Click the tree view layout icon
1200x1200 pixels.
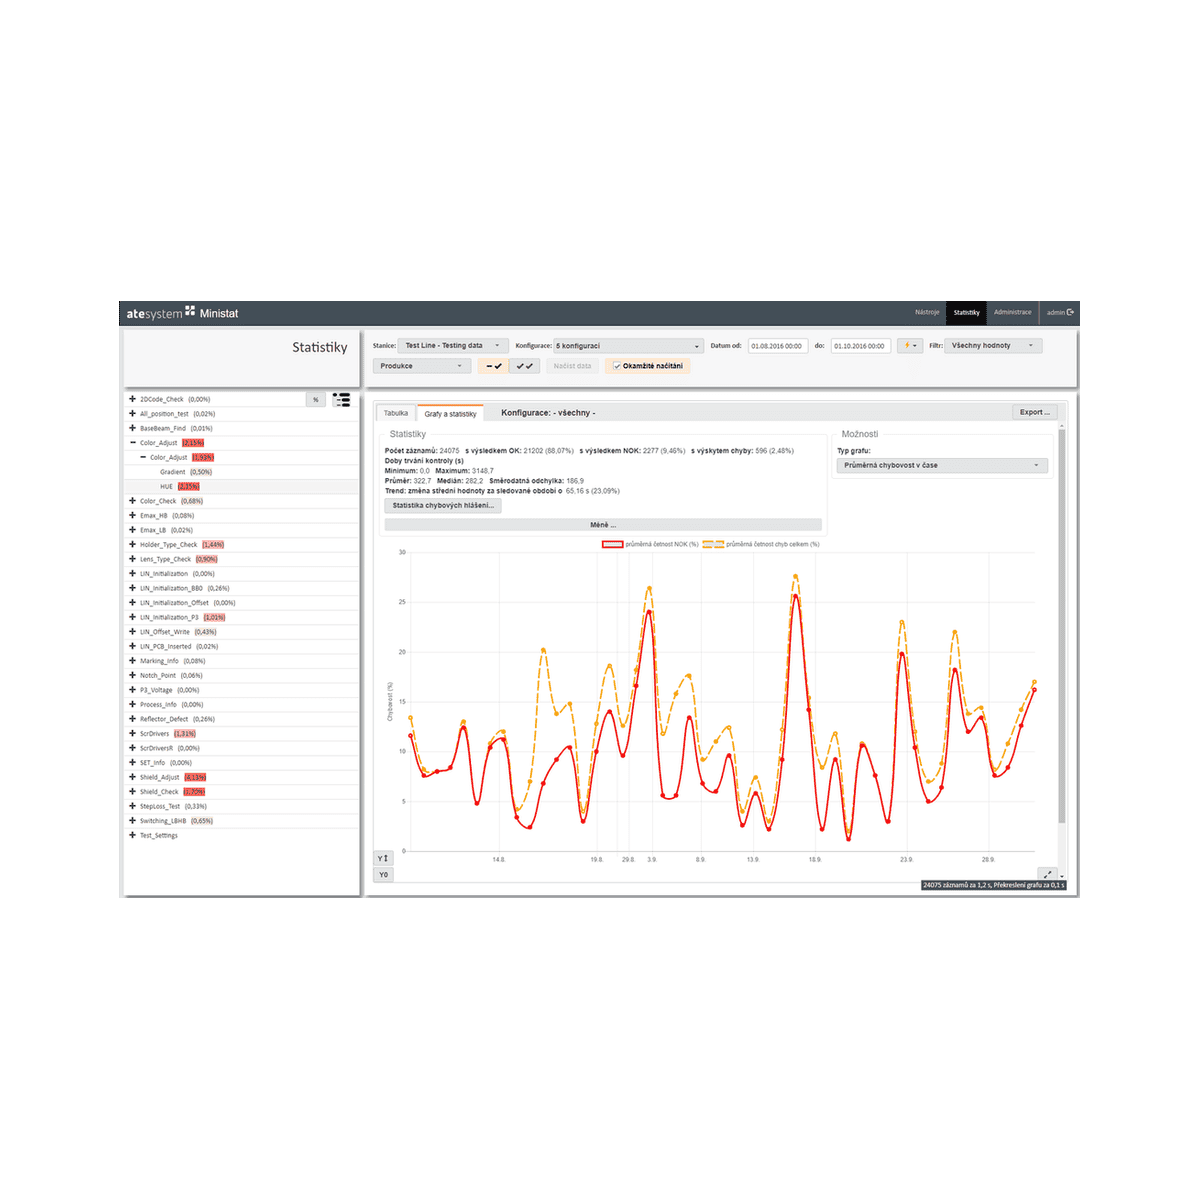pyautogui.click(x=342, y=400)
